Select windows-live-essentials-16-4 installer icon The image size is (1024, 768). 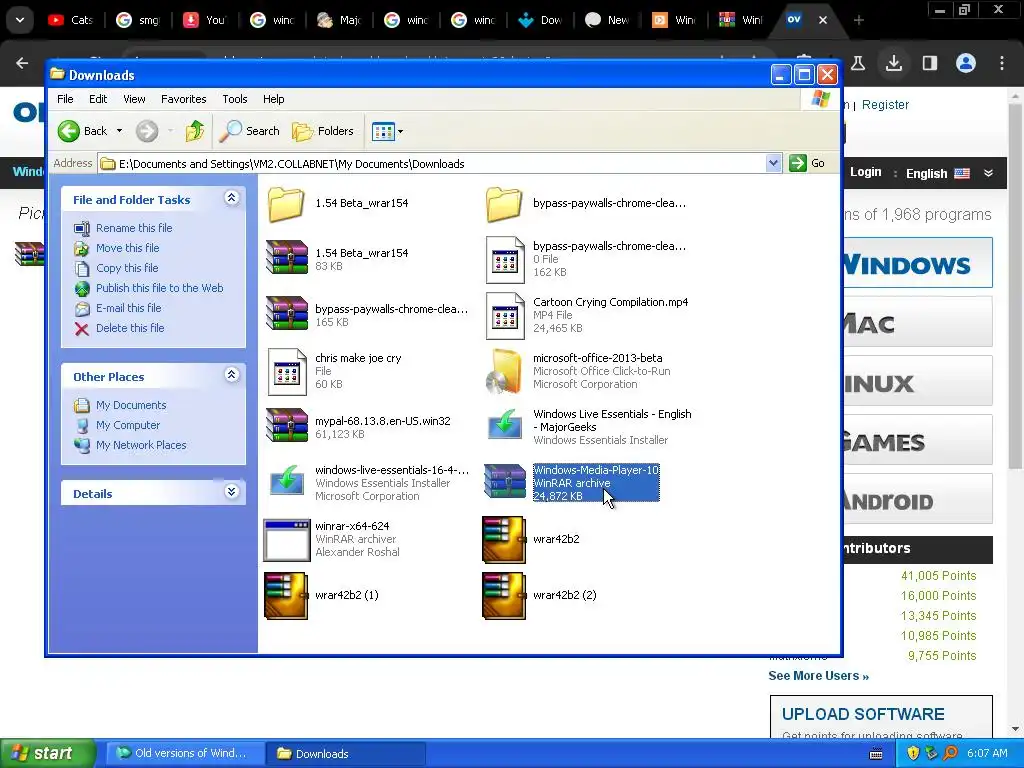click(287, 481)
